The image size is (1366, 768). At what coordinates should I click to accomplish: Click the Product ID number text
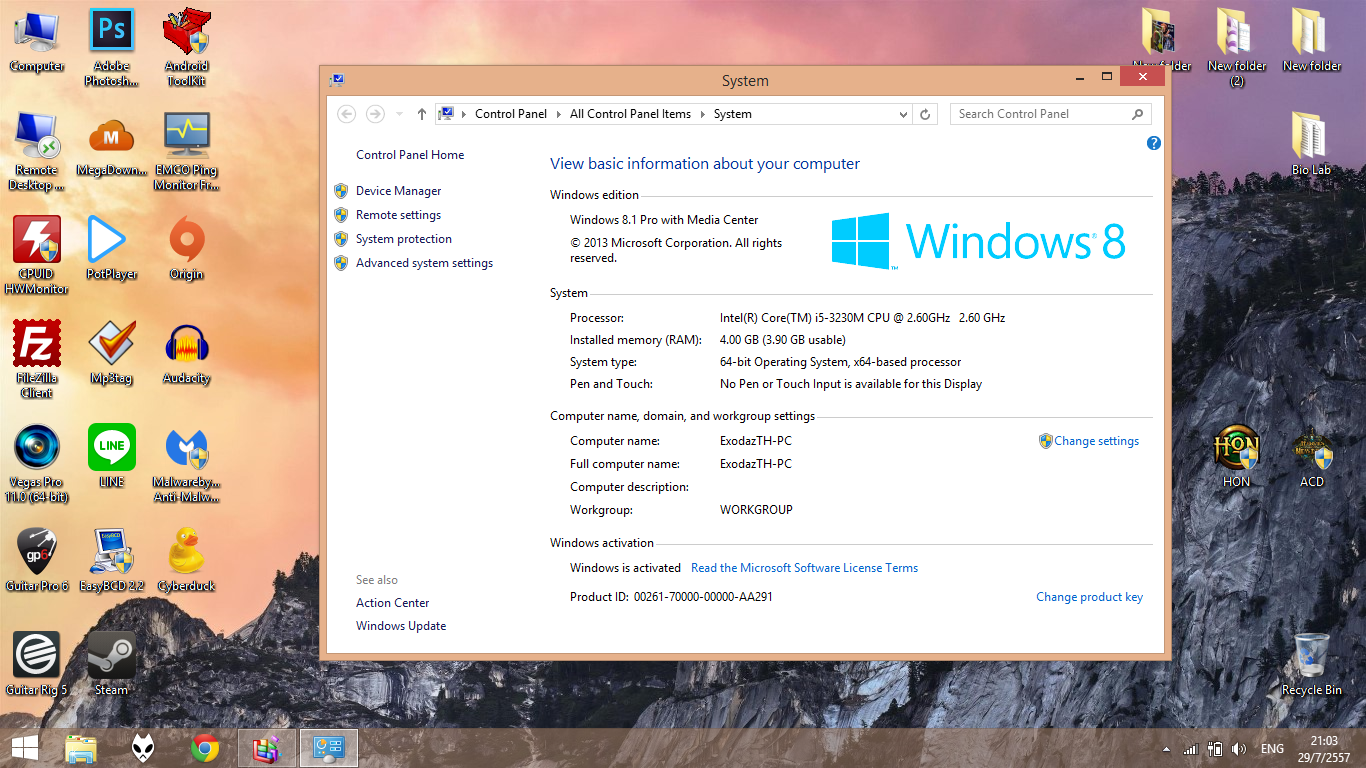click(703, 597)
